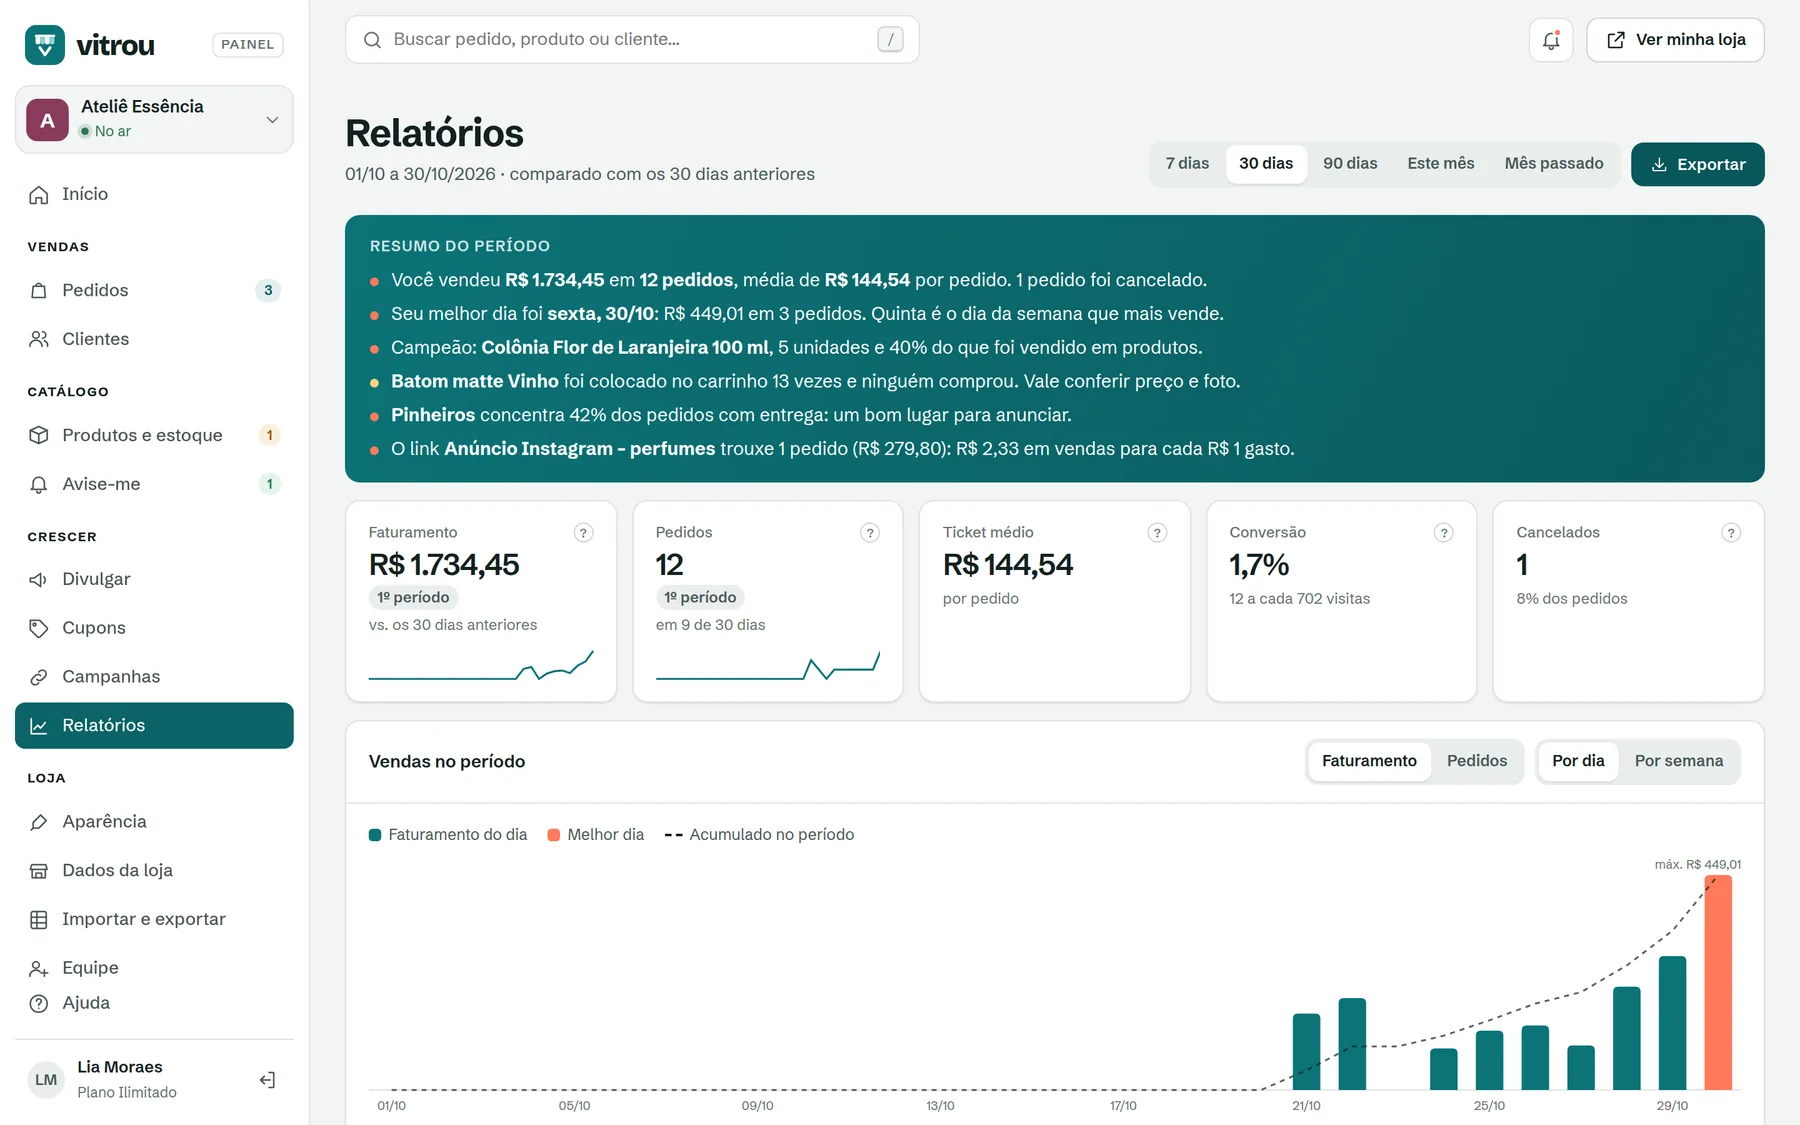The width and height of the screenshot is (1800, 1125).
Task: Click the Acumulado no período dashed legend
Action: pos(760,835)
